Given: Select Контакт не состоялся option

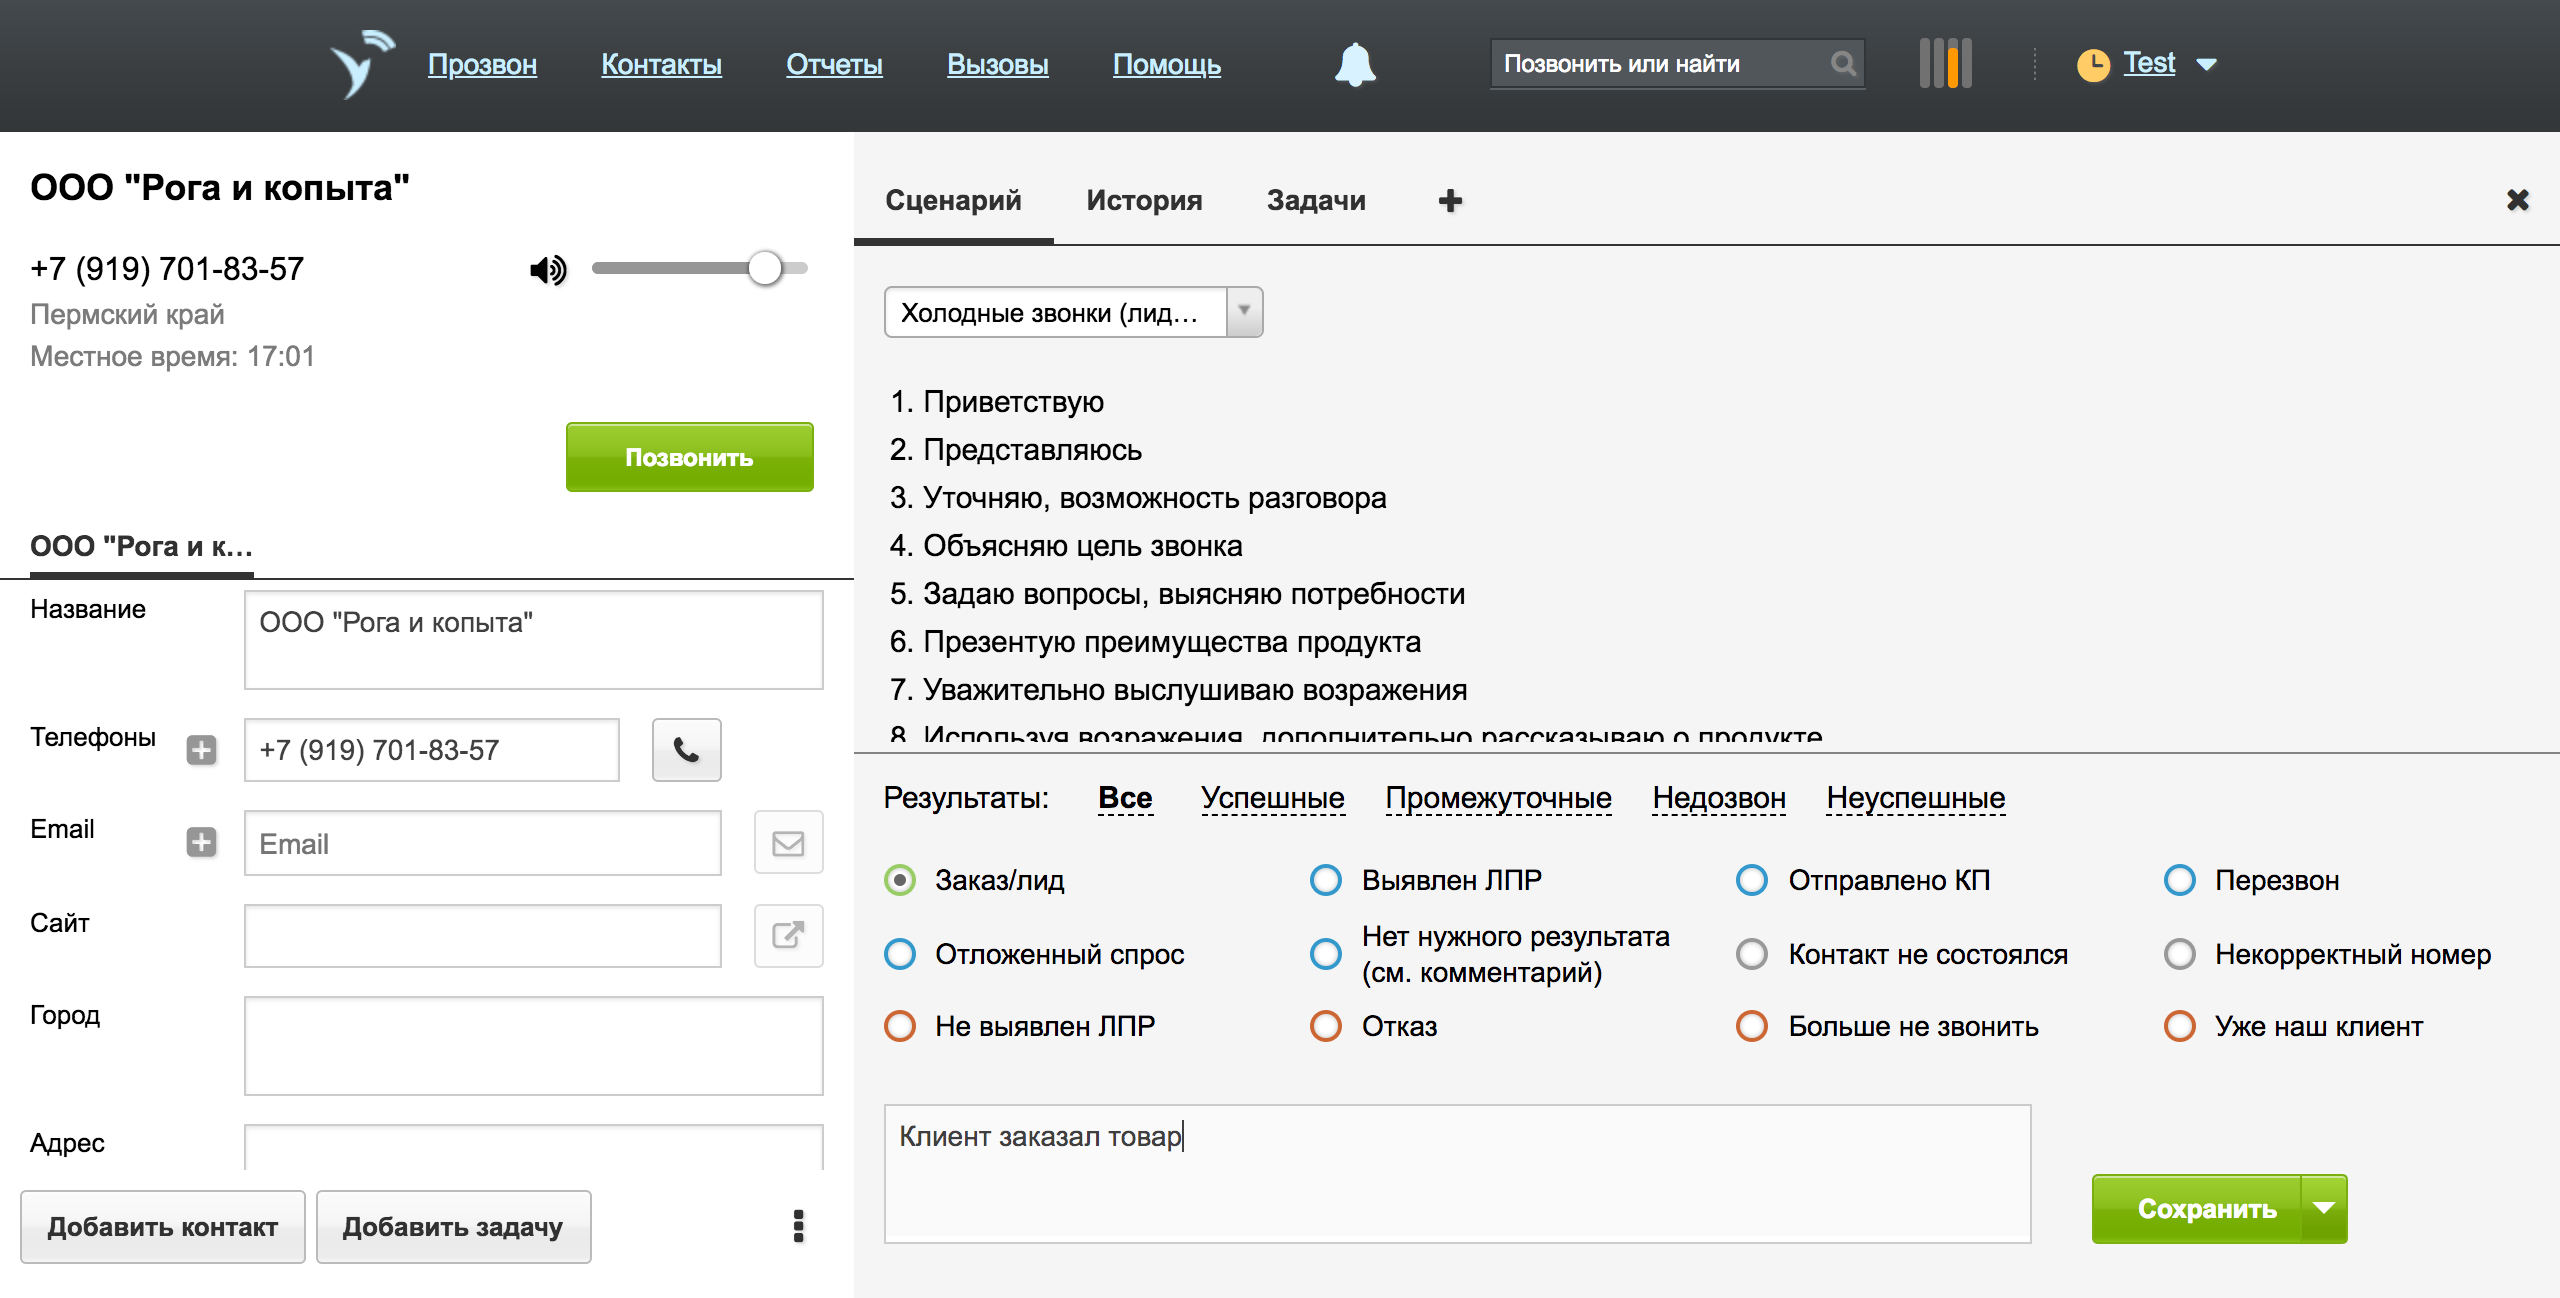Looking at the screenshot, I should [x=1752, y=954].
